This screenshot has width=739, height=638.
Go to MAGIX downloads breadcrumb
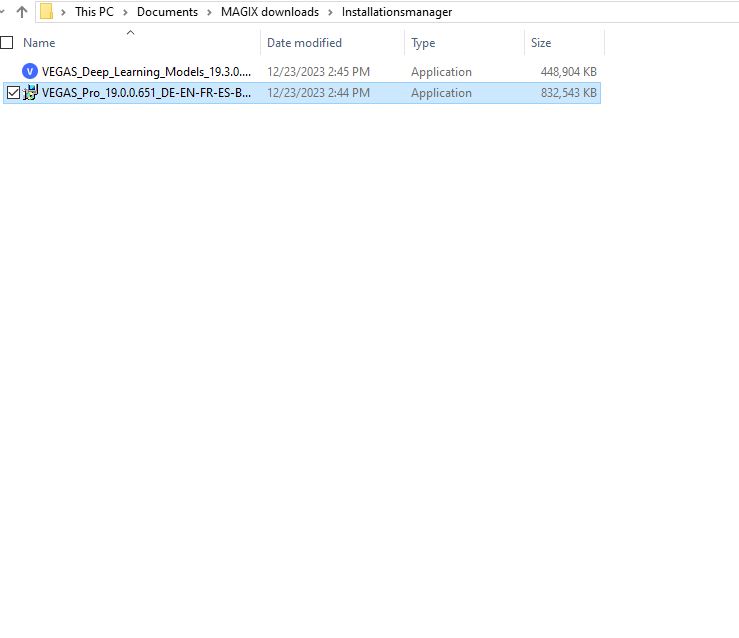coord(270,12)
